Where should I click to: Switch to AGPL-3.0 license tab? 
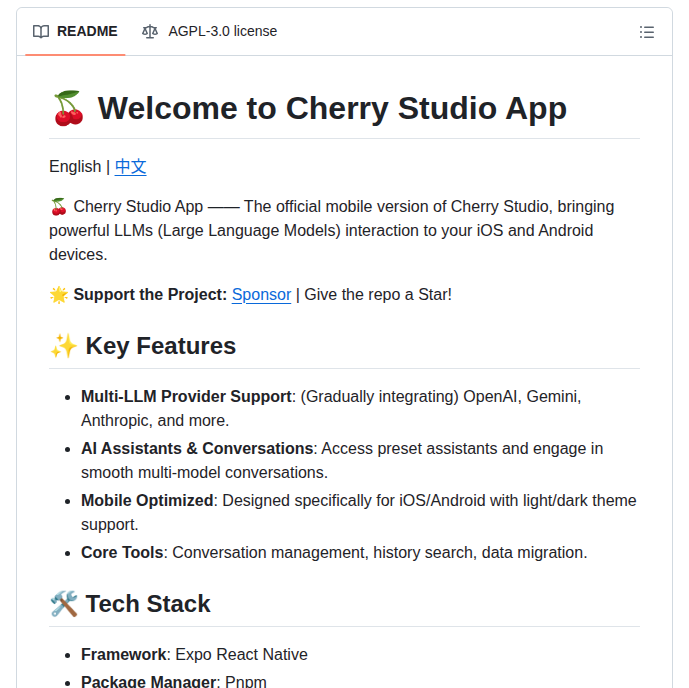[209, 31]
